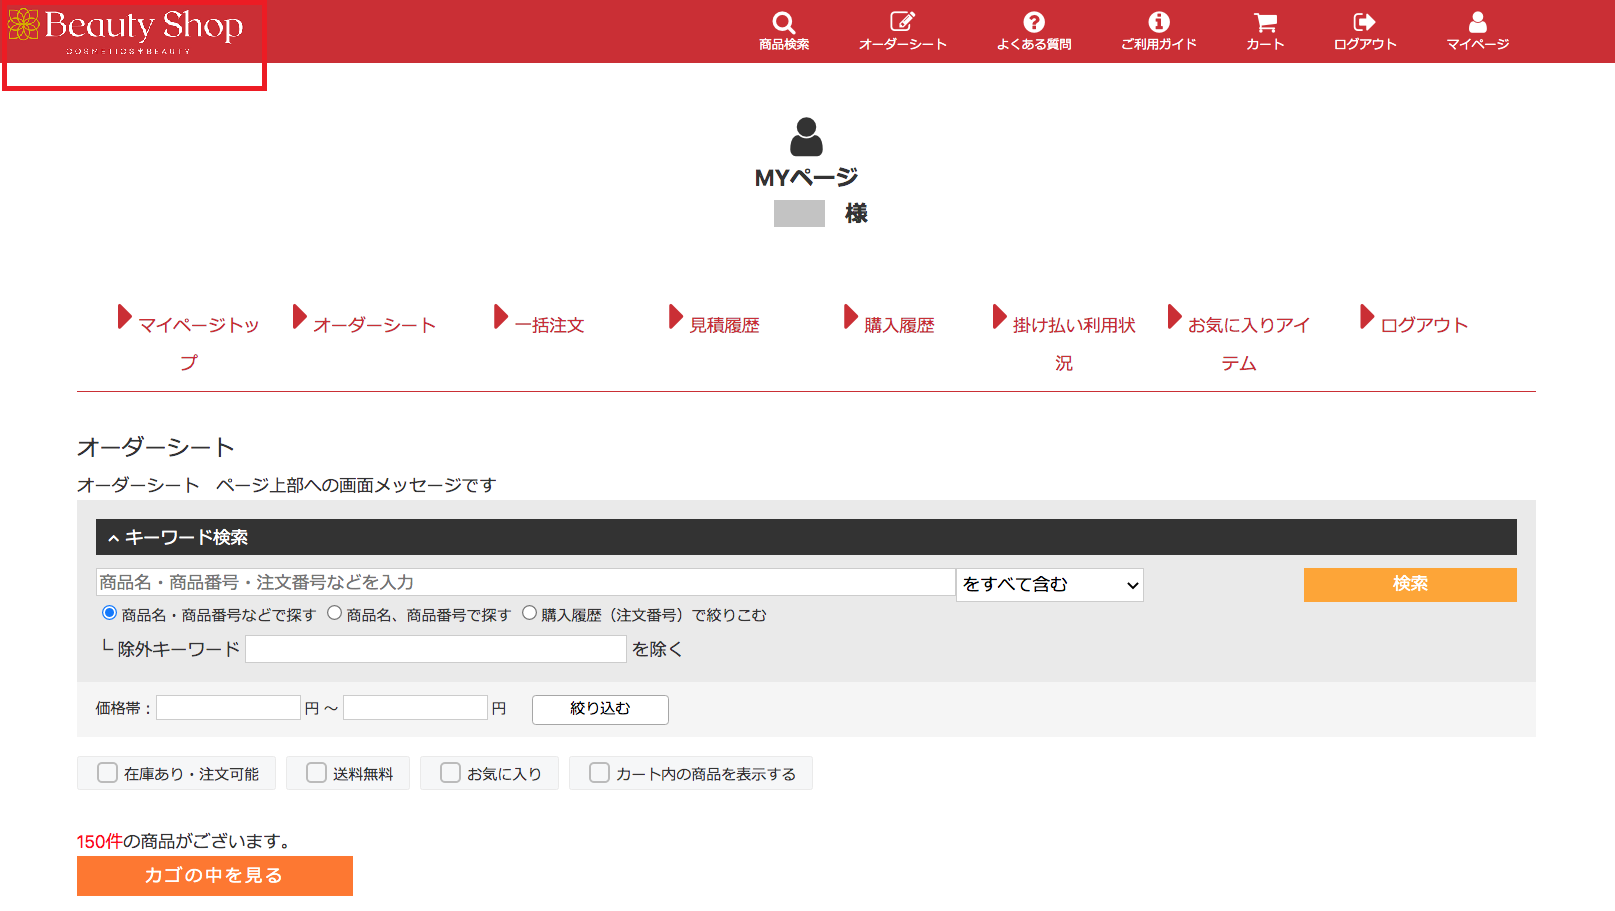This screenshot has width=1615, height=911.
Task: Enable the 在庫あり・注文可能 checkbox
Action: (x=108, y=773)
